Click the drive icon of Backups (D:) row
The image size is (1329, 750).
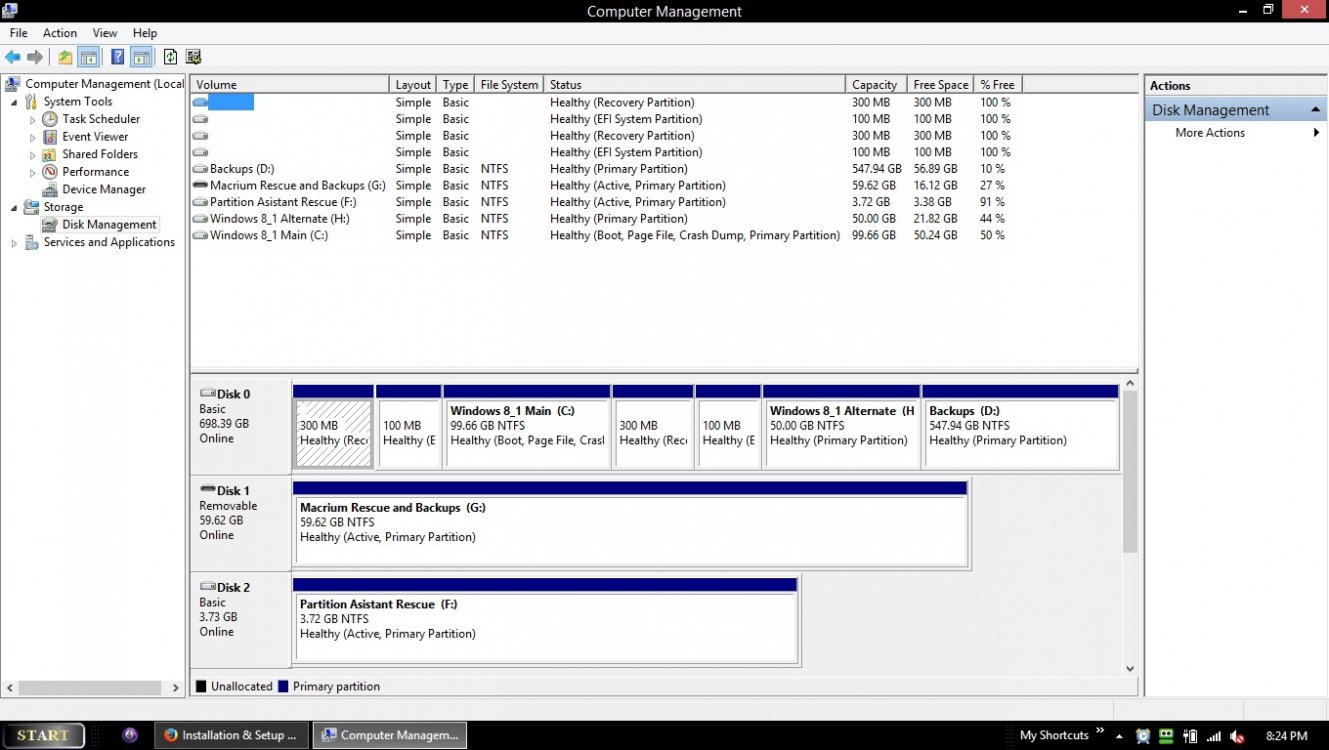[200, 169]
